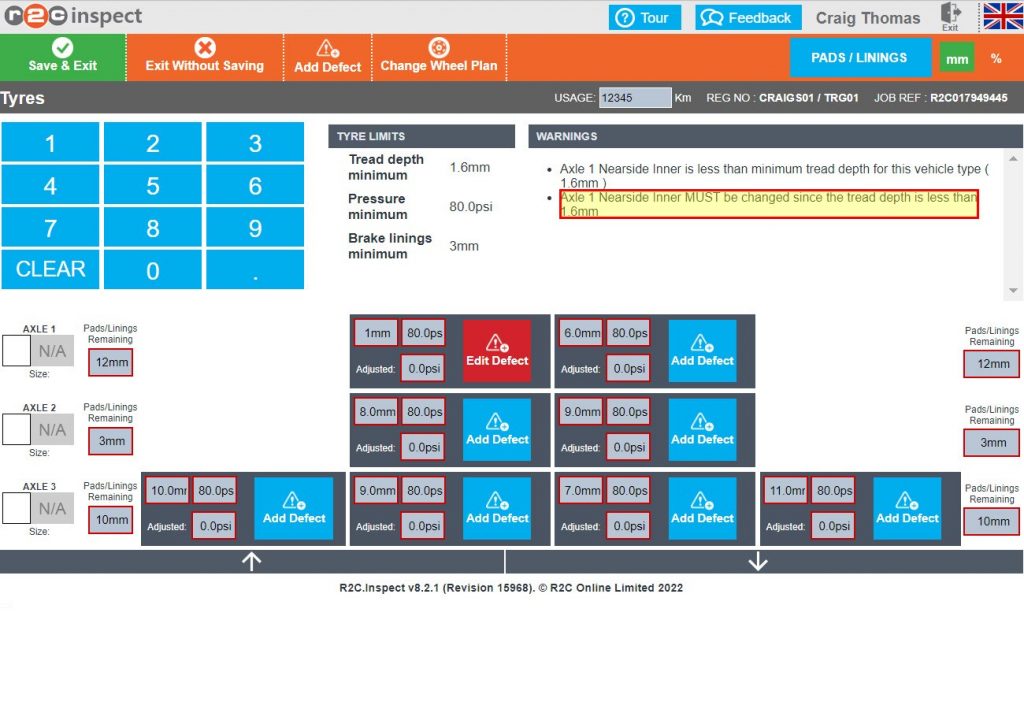Switch measurements to mm

[956, 58]
